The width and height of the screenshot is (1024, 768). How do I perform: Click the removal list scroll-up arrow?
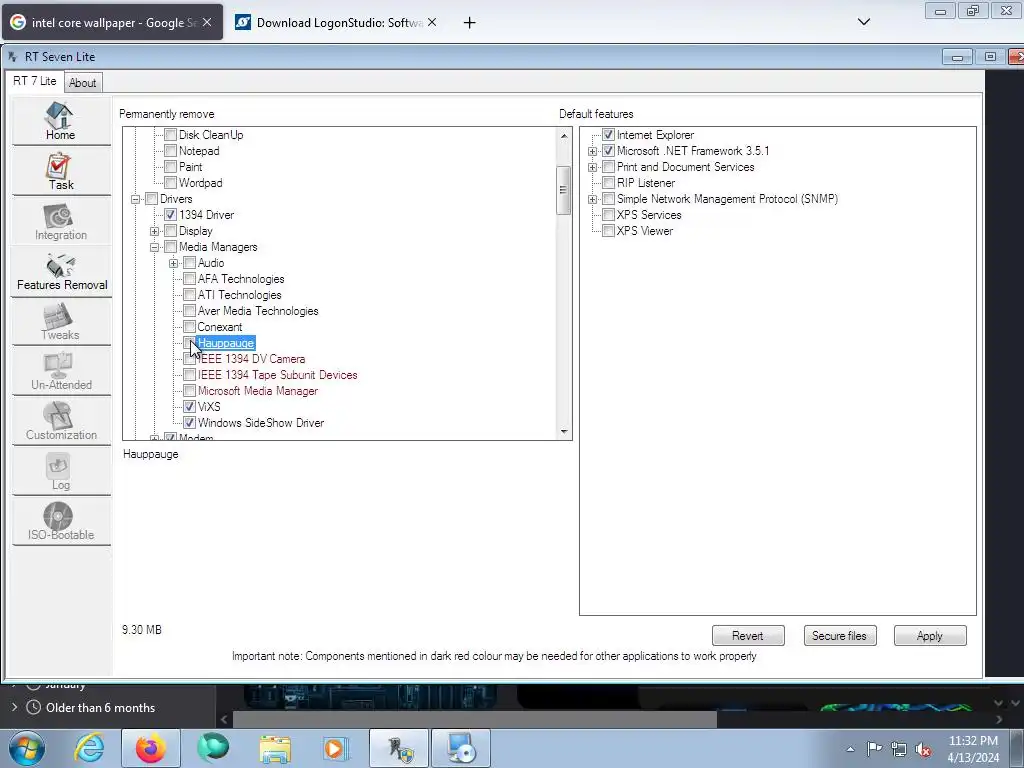pyautogui.click(x=564, y=136)
